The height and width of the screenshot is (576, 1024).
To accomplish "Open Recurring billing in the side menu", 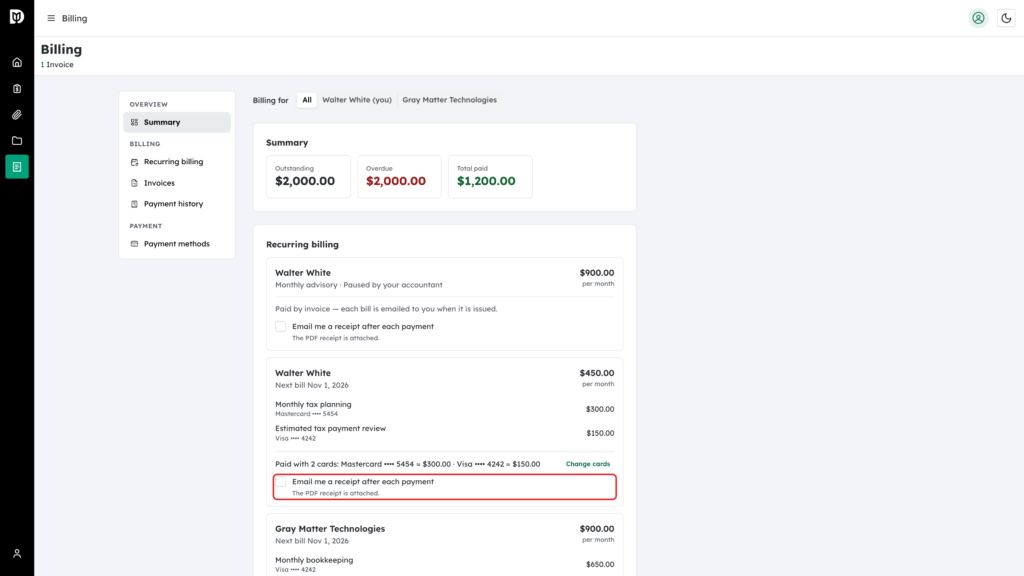I will click(177, 162).
